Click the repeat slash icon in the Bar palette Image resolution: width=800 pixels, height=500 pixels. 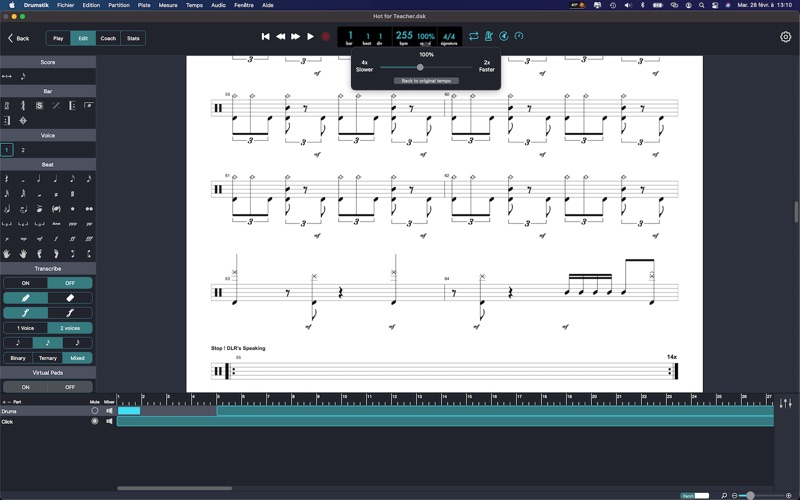click(x=56, y=106)
